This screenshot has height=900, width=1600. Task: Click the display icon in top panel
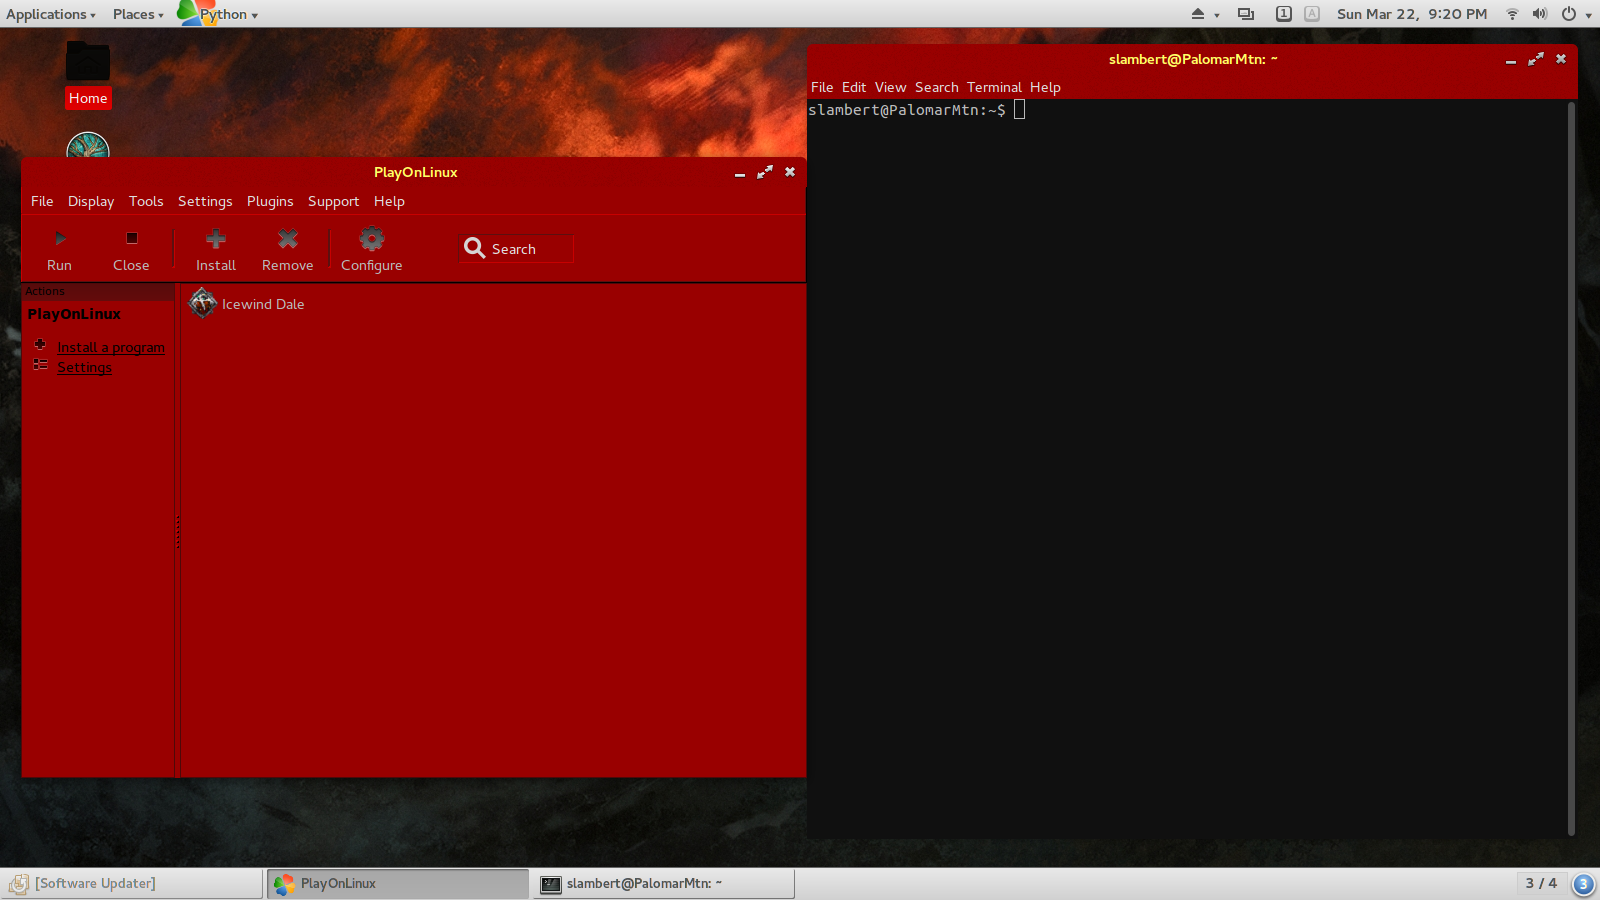tap(1246, 14)
